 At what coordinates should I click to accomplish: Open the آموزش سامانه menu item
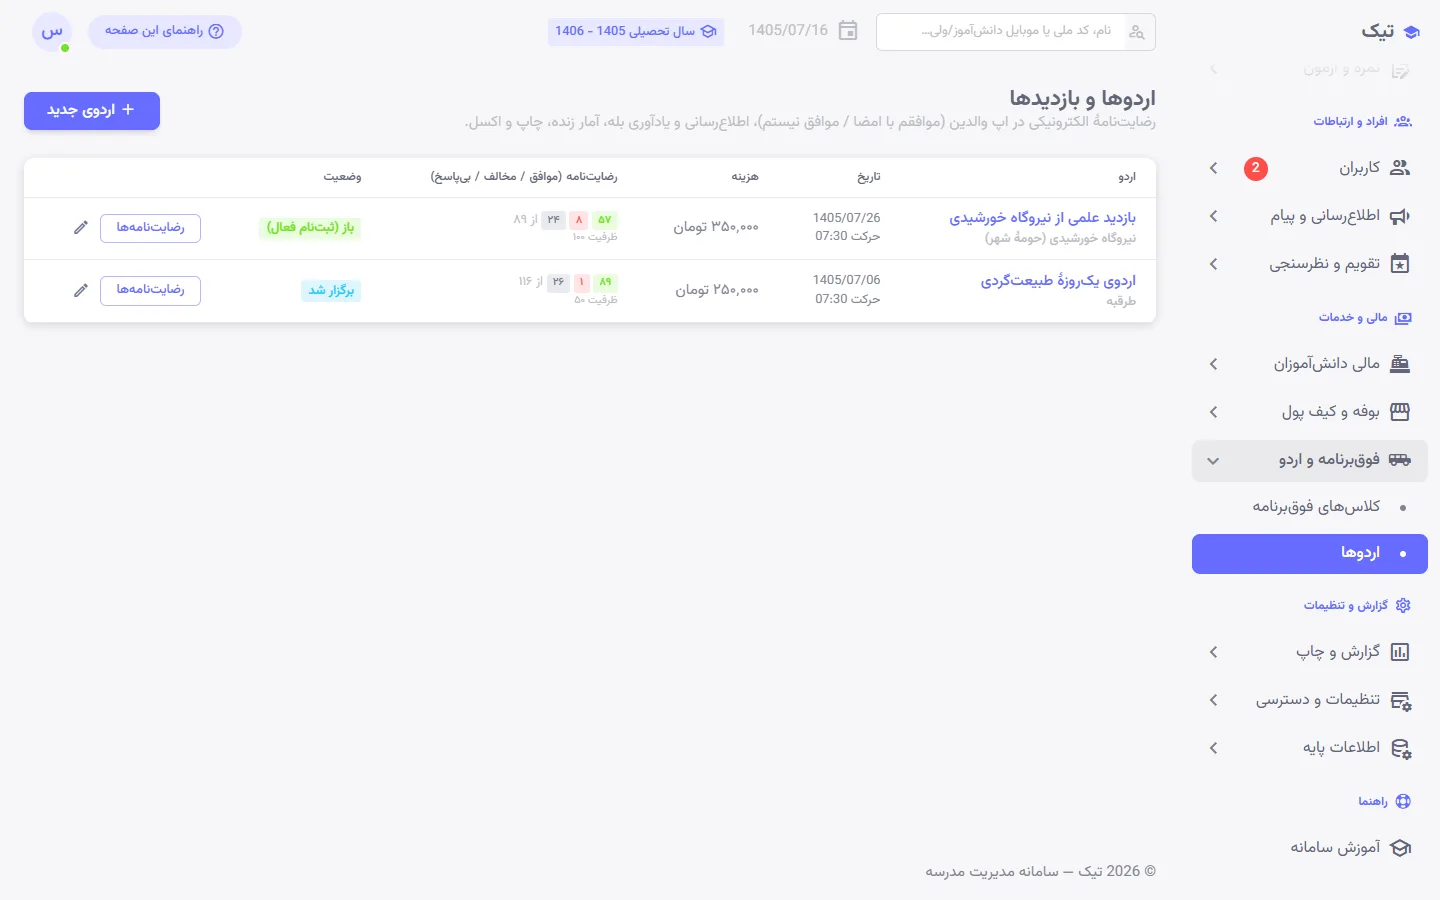[x=1310, y=848]
